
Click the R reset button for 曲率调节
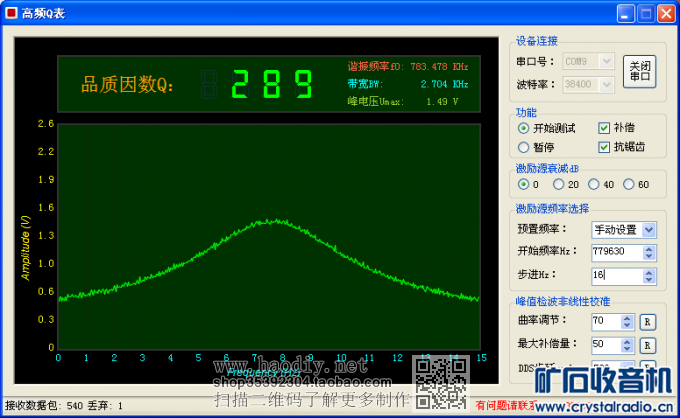(x=647, y=322)
